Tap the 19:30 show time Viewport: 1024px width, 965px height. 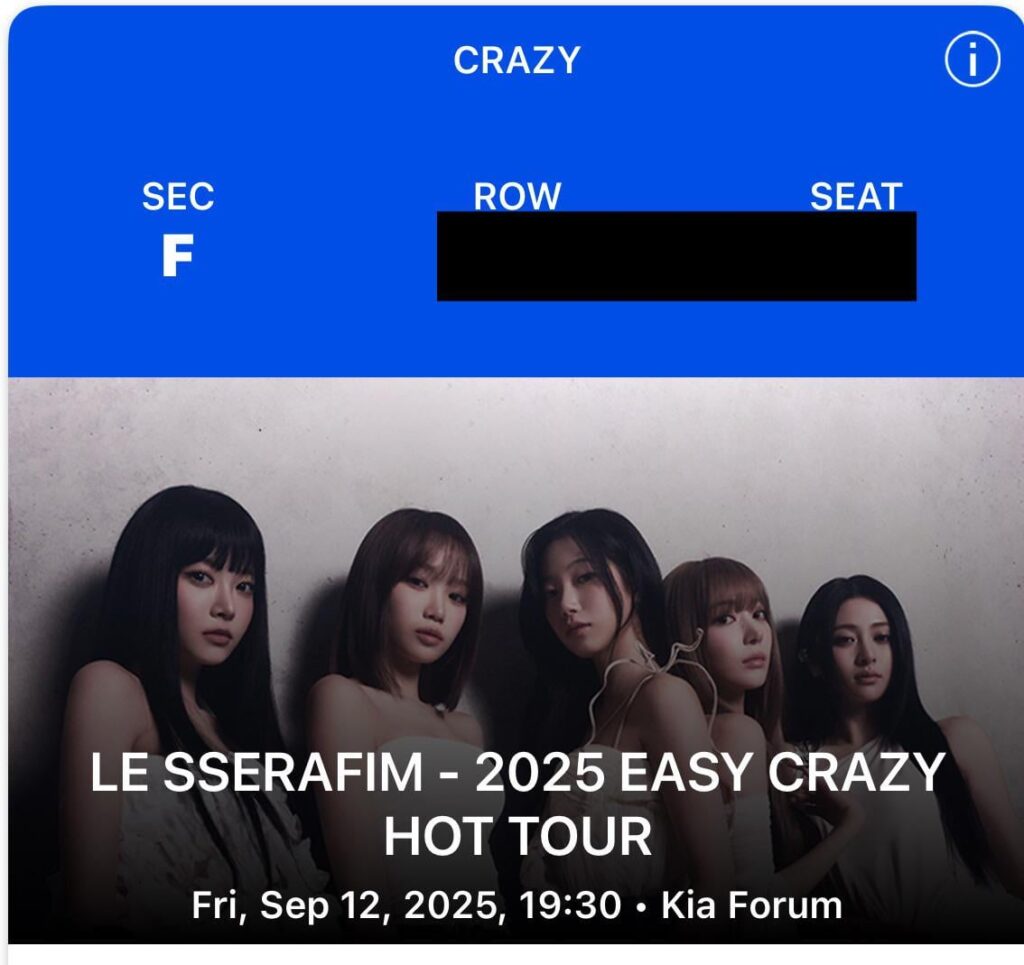[x=570, y=906]
